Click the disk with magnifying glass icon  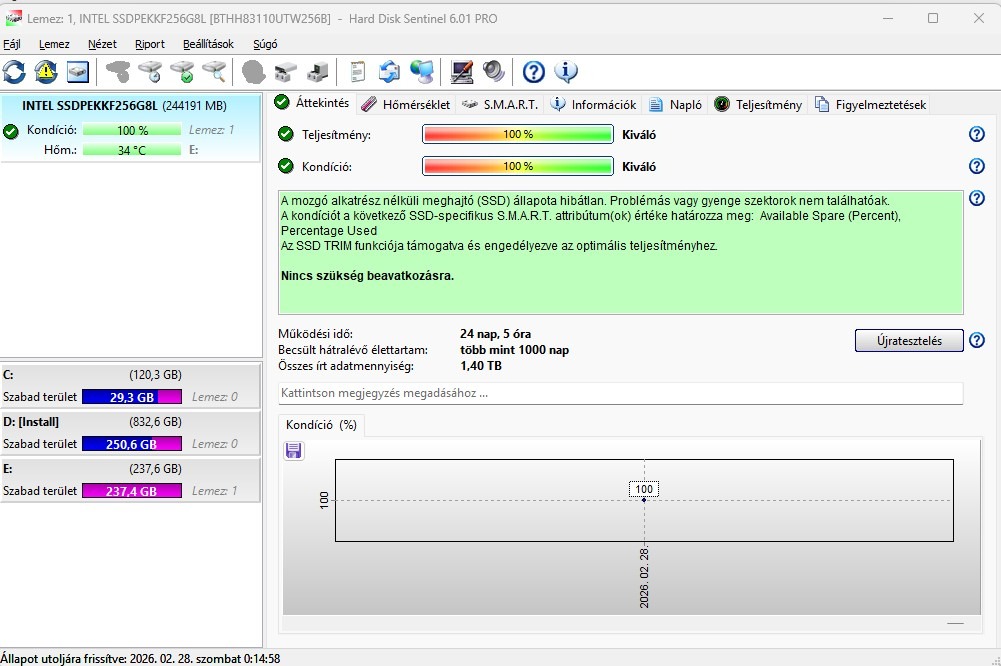point(214,72)
